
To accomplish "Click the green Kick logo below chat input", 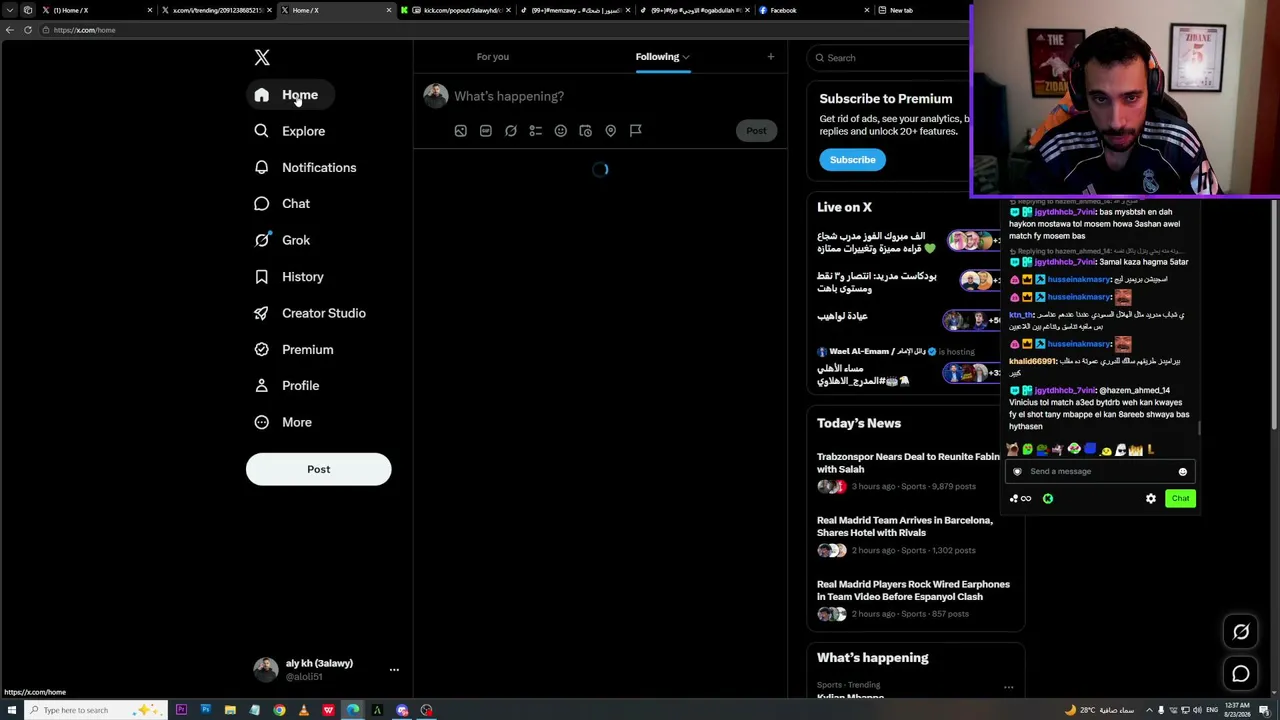I will pyautogui.click(x=1048, y=499).
